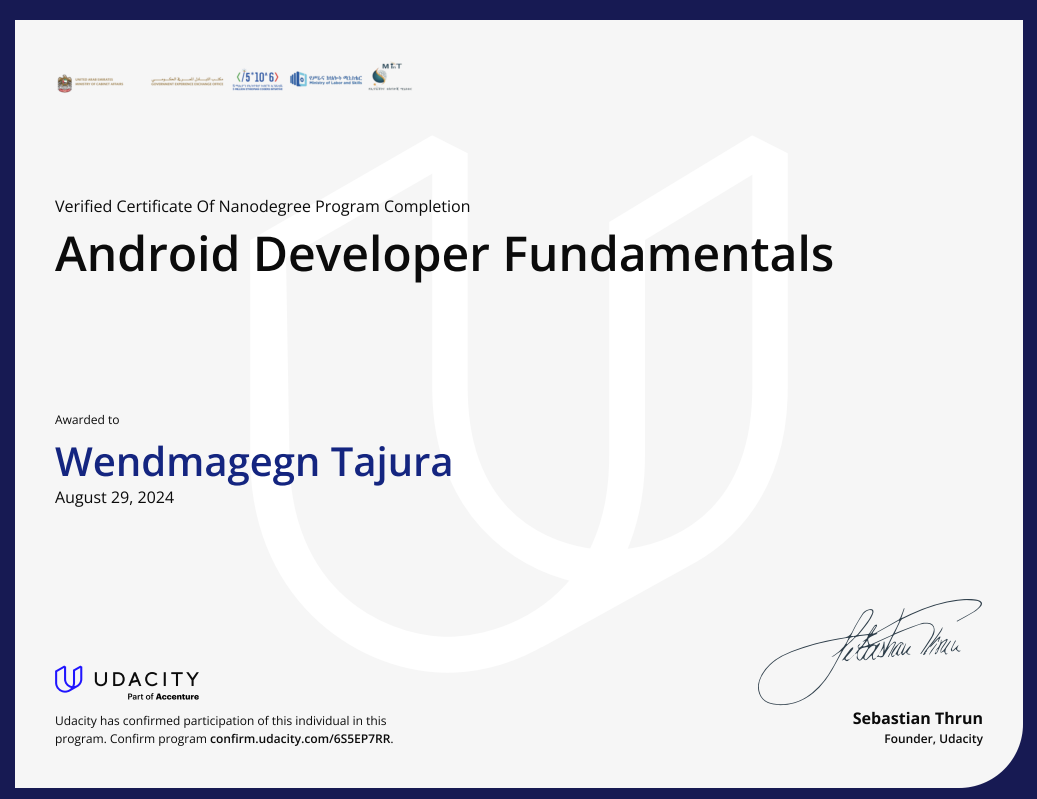
Task: Click the Android Developer Fundamentals title
Action: pos(444,256)
